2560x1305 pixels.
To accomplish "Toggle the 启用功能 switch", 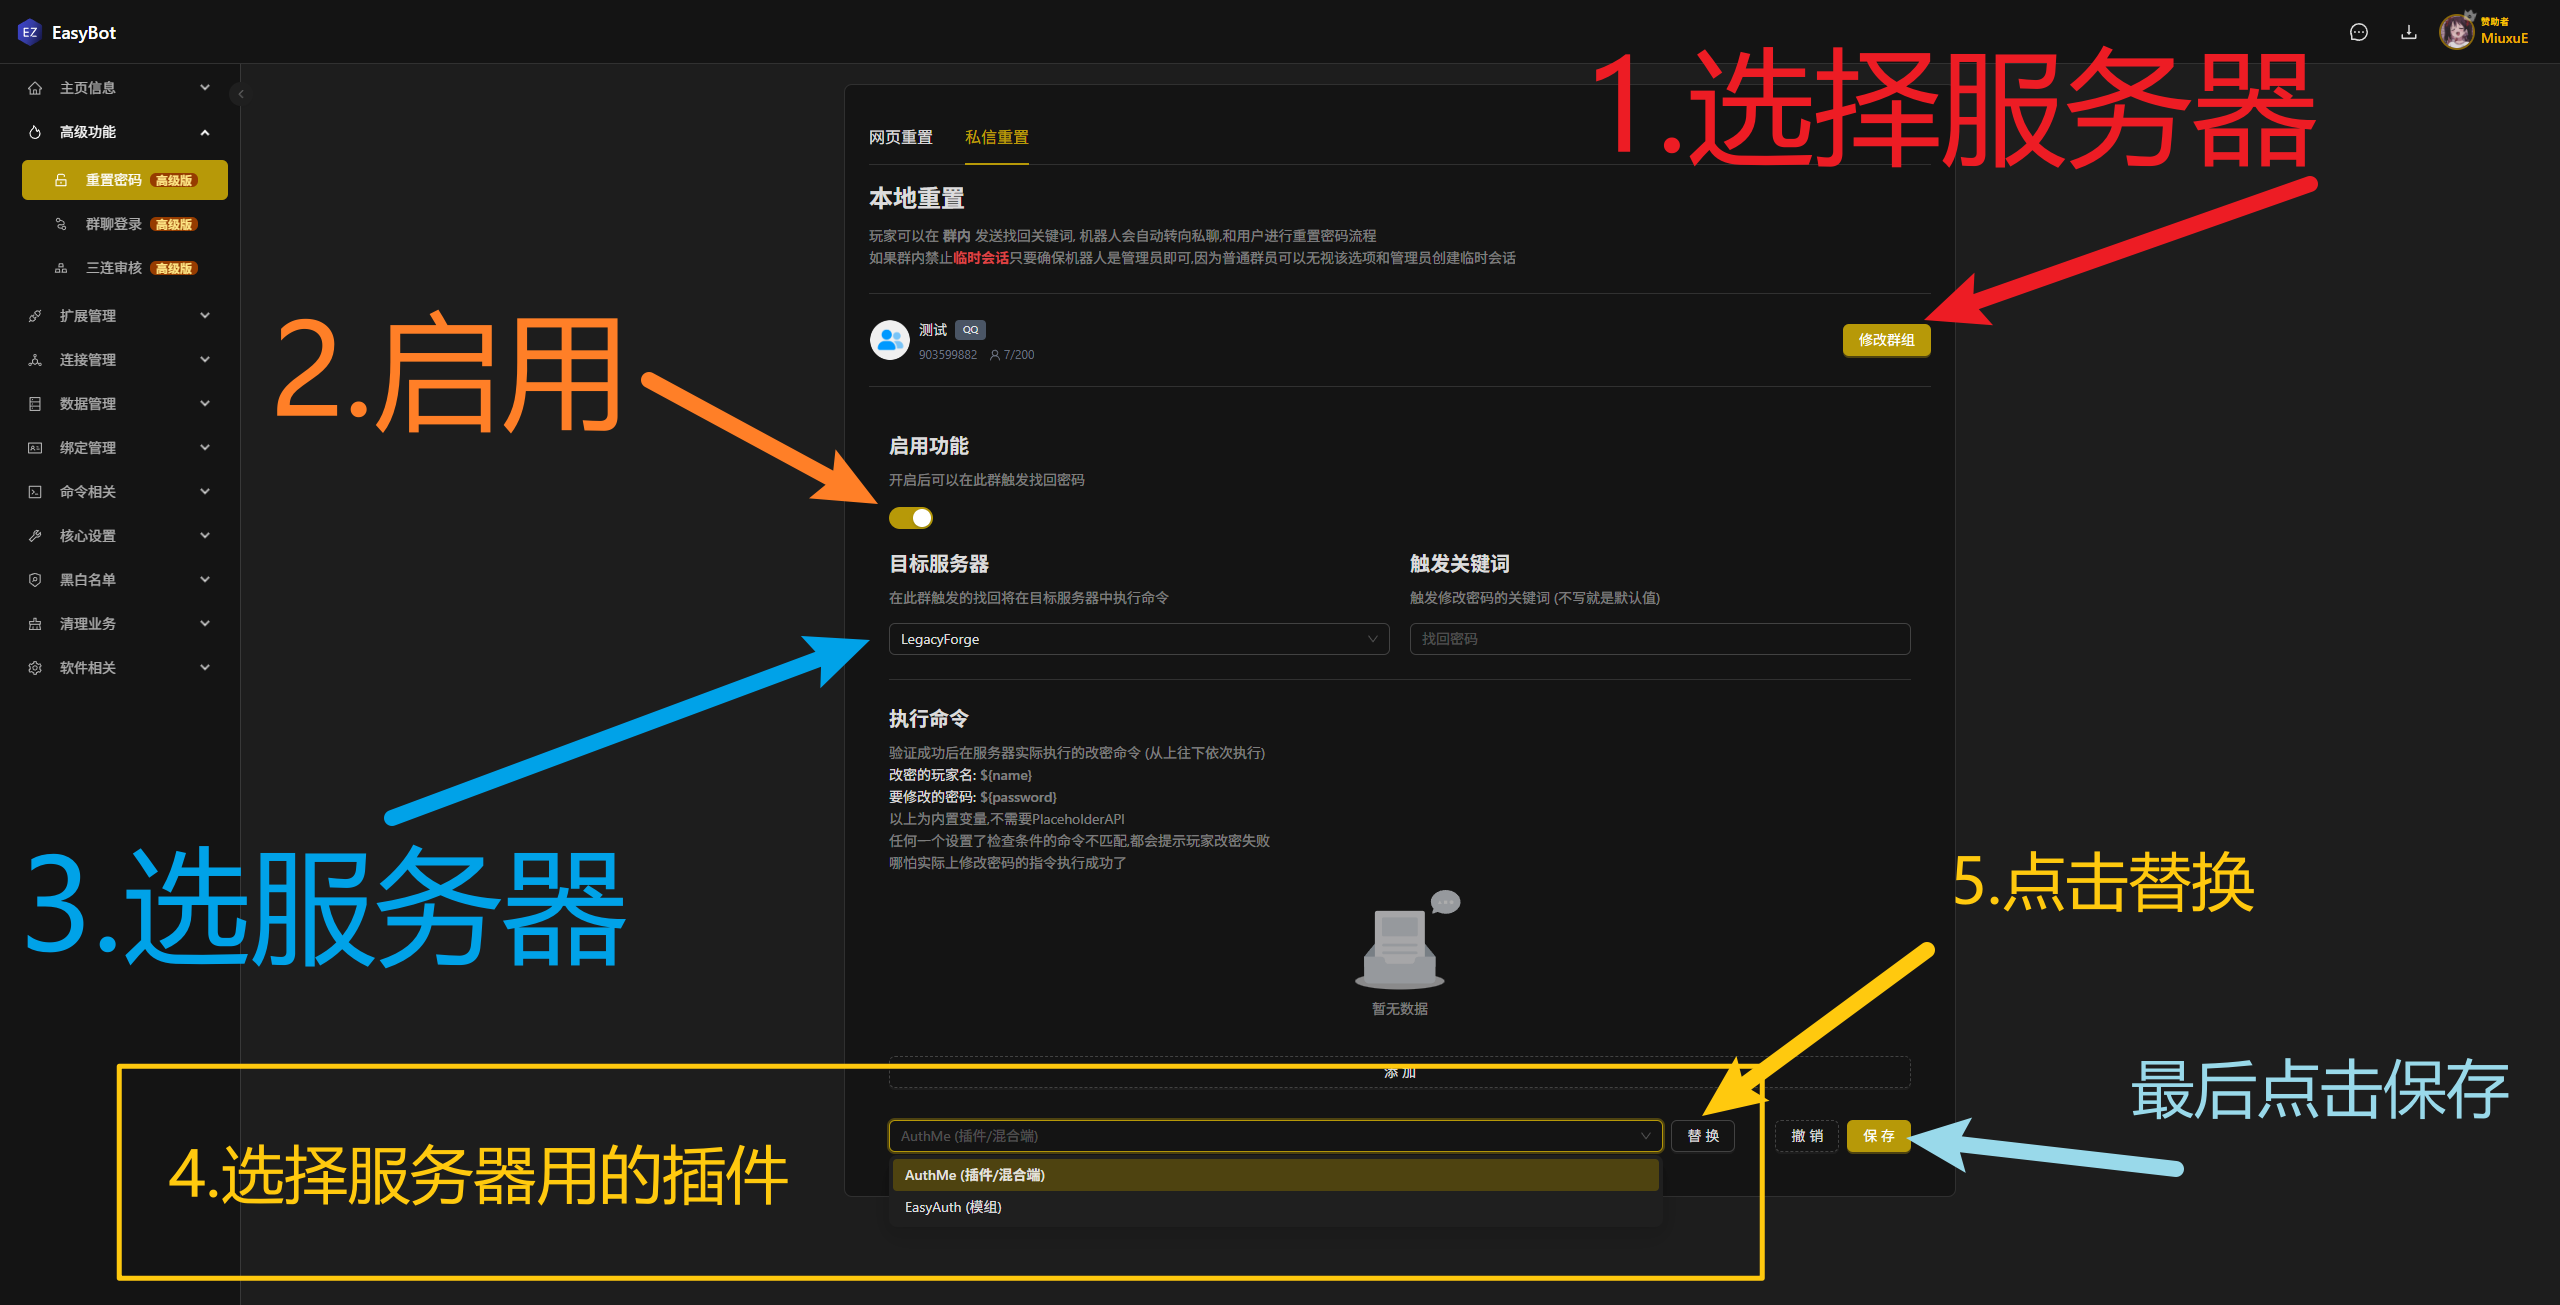I will [911, 518].
